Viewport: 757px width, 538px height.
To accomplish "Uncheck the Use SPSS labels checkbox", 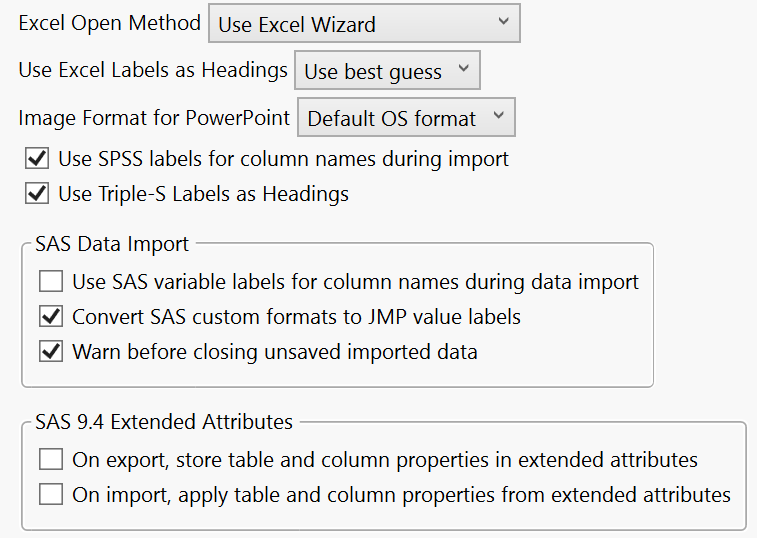I will pyautogui.click(x=37, y=158).
